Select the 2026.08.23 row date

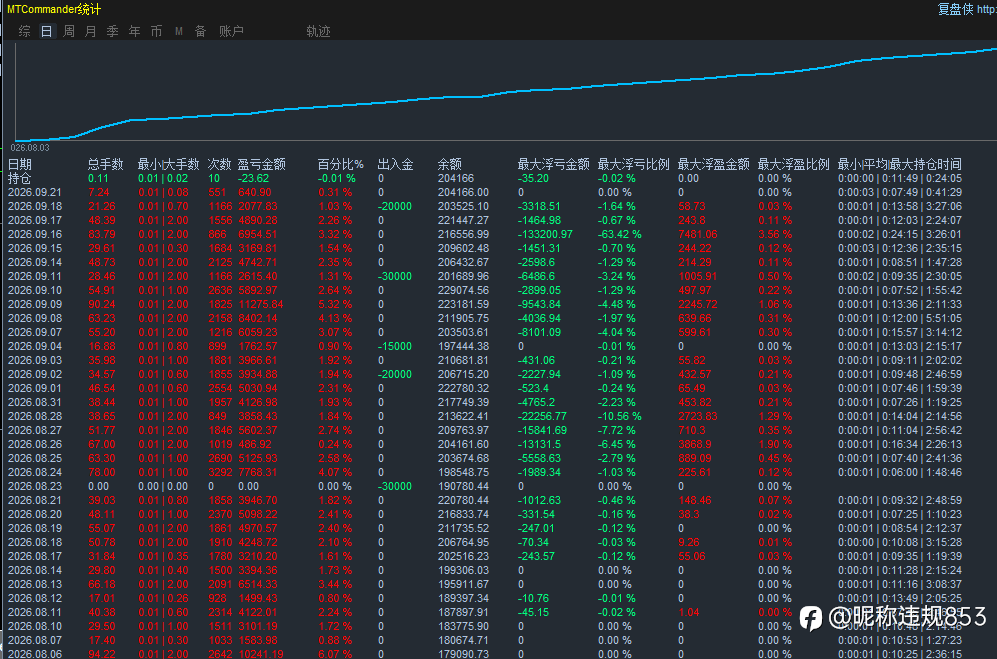pos(35,486)
